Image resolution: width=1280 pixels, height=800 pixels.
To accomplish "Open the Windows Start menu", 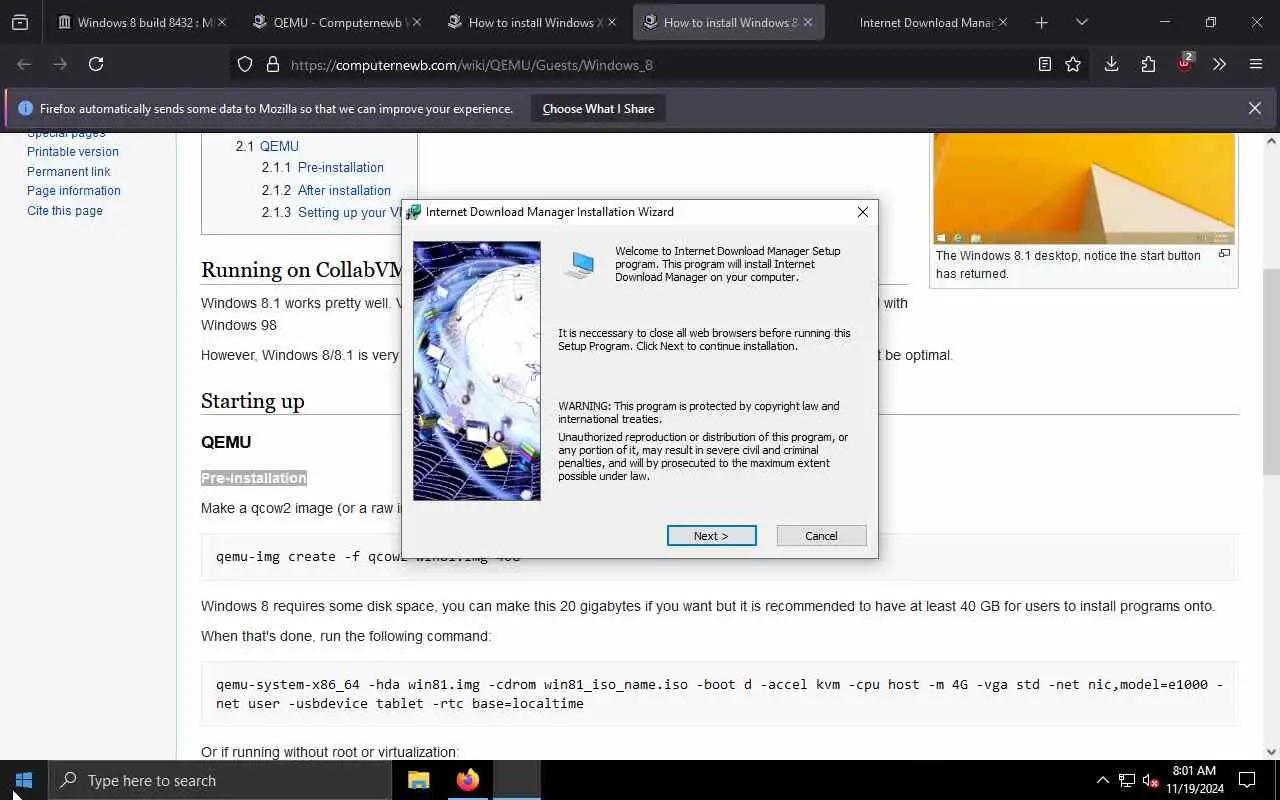I will click(24, 780).
